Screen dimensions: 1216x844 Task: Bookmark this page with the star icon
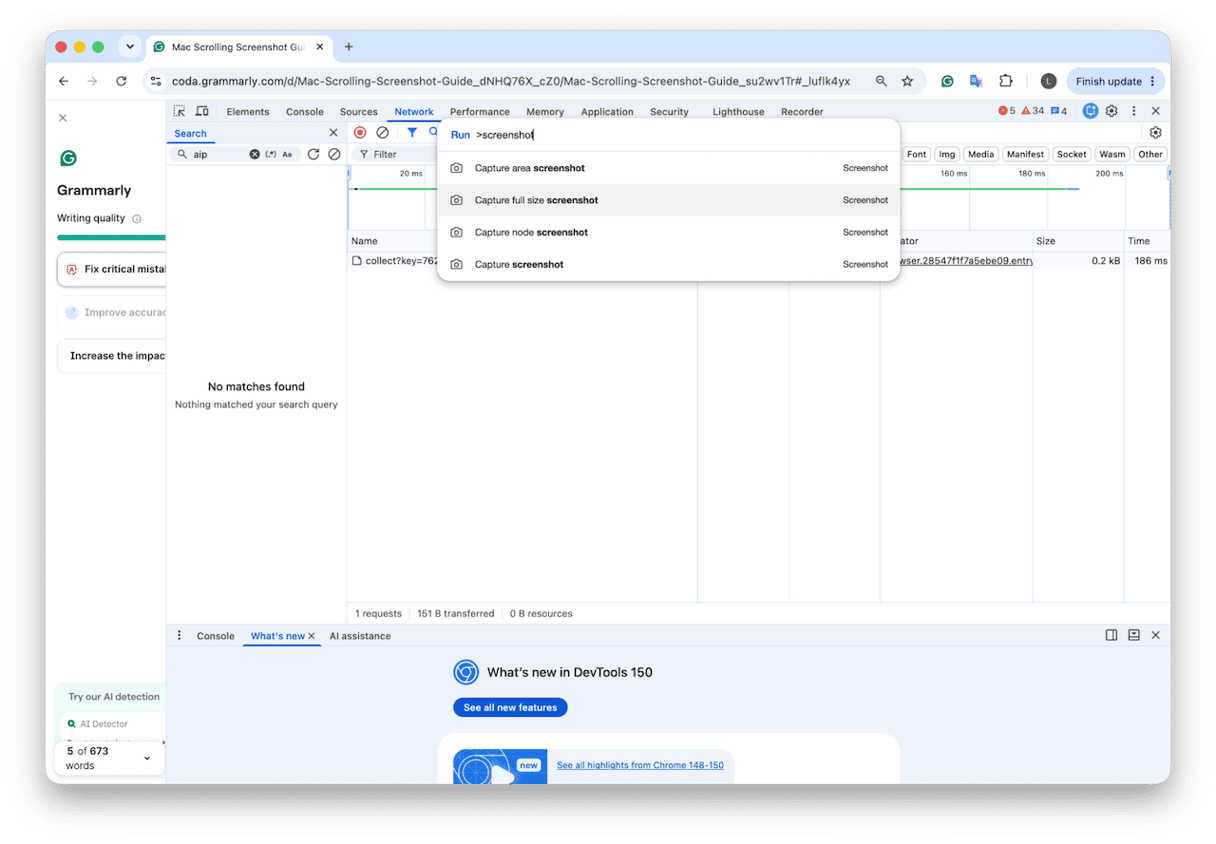pos(907,81)
